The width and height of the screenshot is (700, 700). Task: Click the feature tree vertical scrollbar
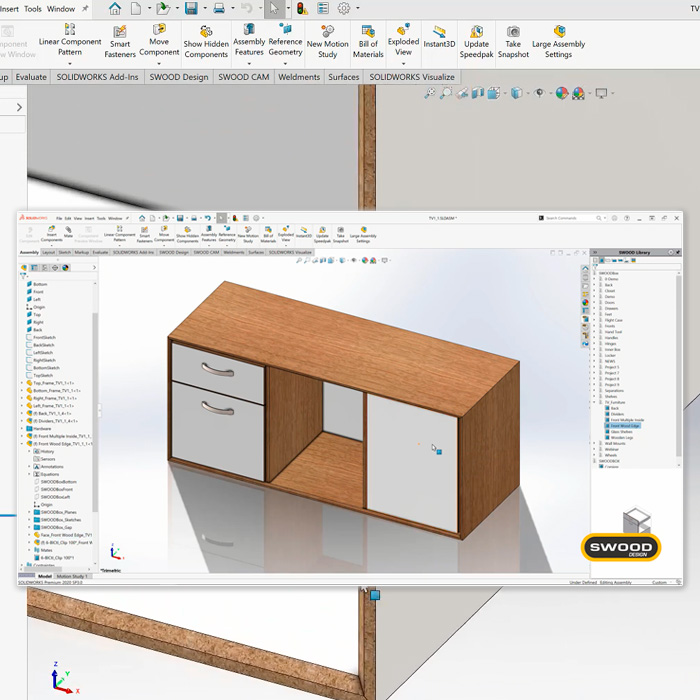click(95, 411)
